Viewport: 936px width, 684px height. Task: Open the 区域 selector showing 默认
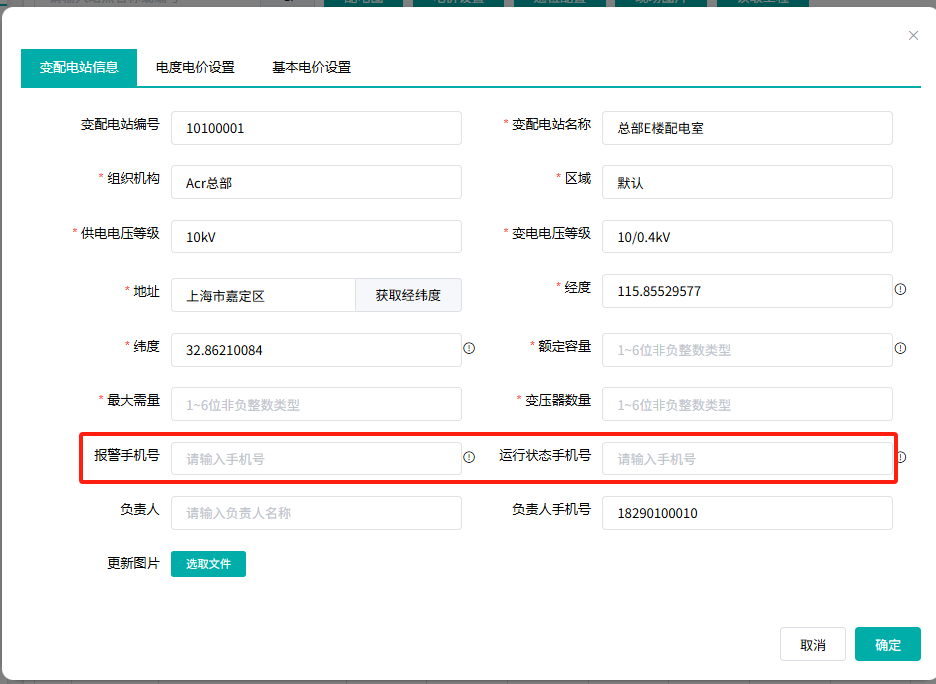click(746, 183)
